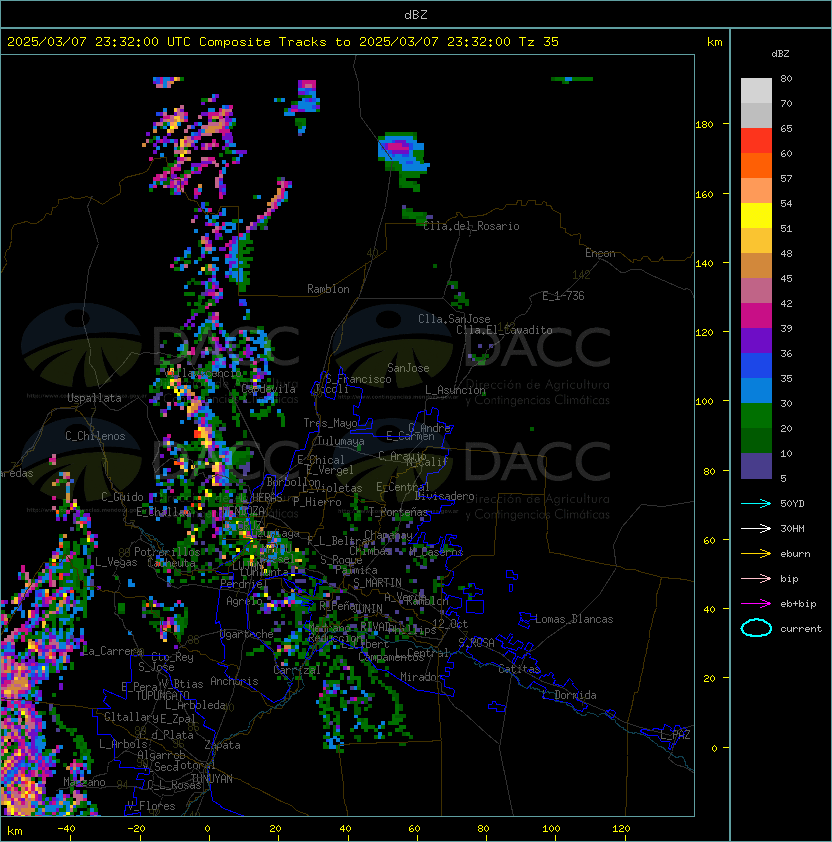The height and width of the screenshot is (842, 832).
Task: Click the 'C_Chilenos' map label
Action: point(95,436)
